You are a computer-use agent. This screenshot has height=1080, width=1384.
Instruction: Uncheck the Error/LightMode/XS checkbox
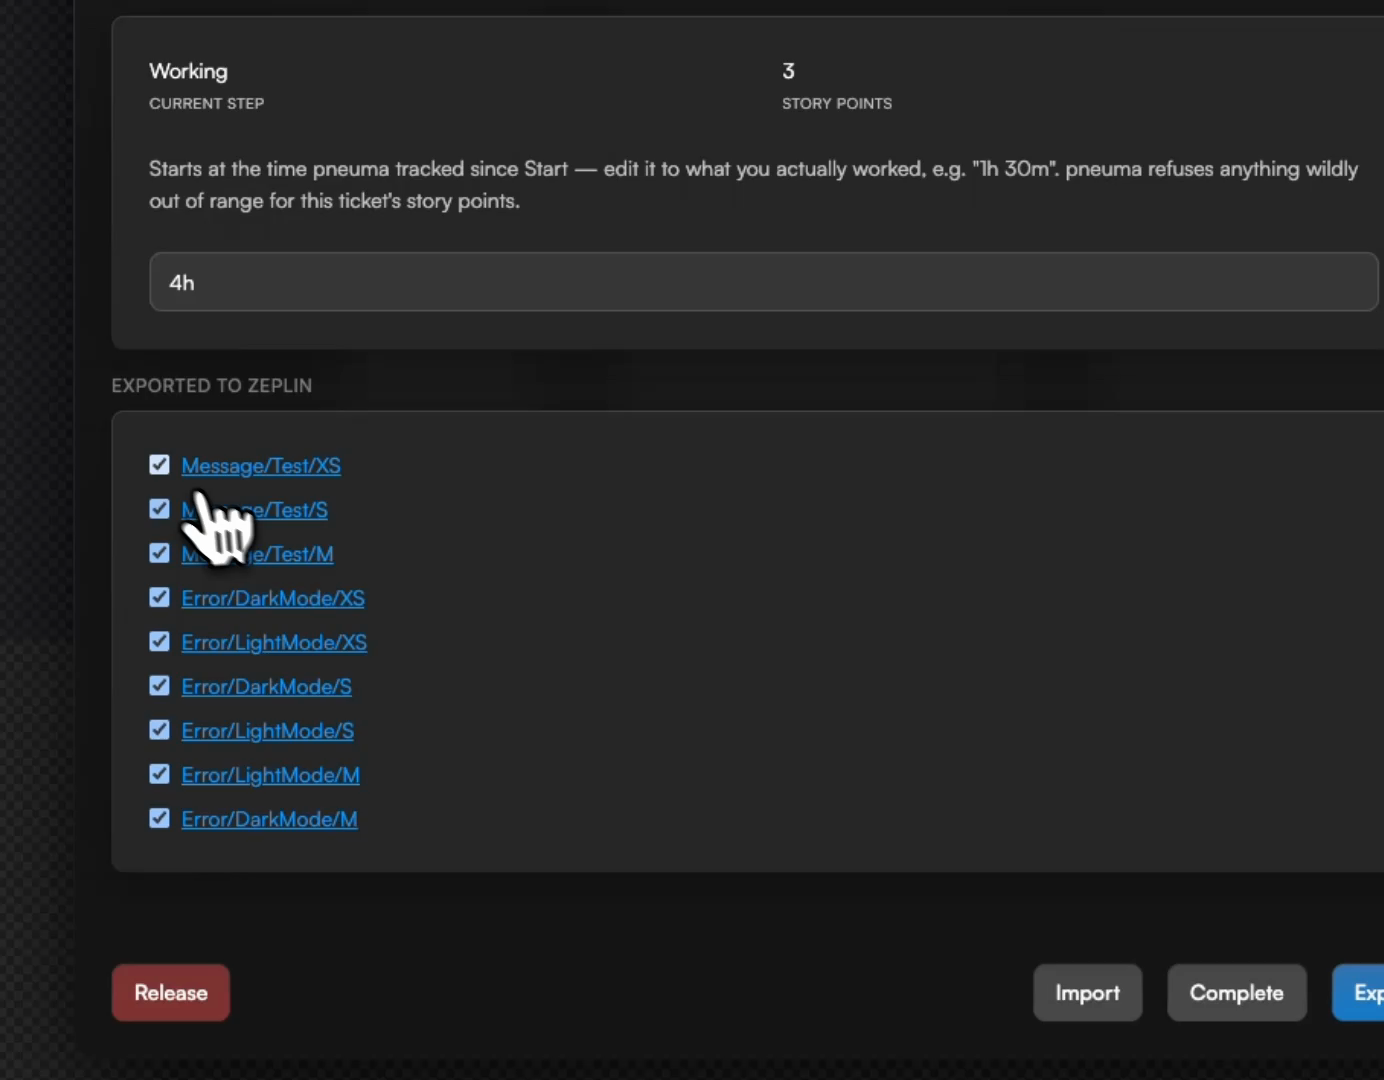(159, 641)
